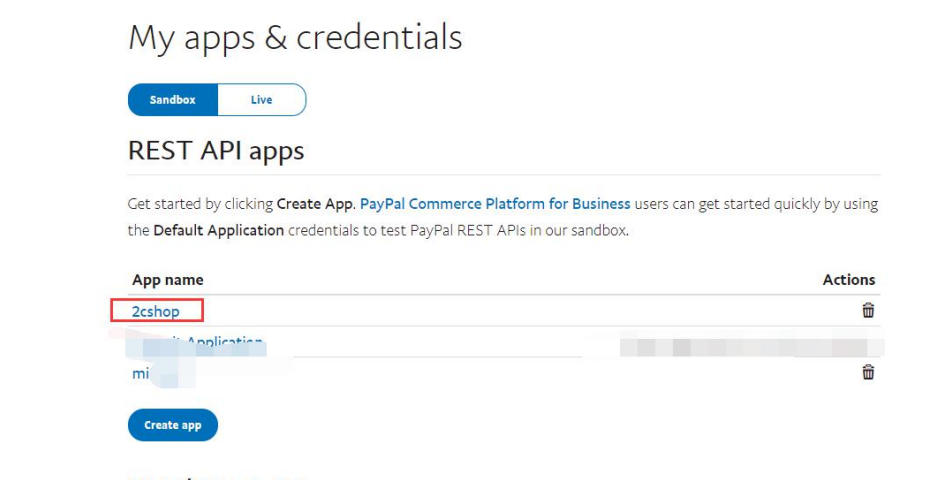Click bold Default Application text in description
The image size is (950, 480).
coord(219,231)
